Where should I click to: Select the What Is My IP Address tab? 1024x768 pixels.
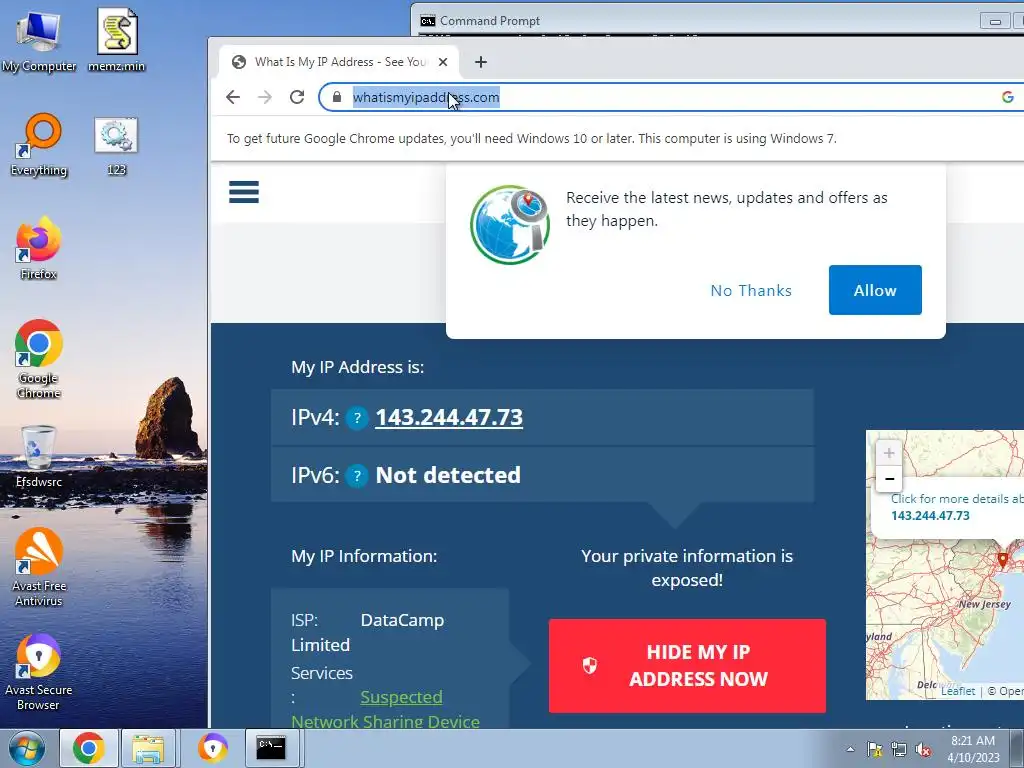(x=340, y=62)
